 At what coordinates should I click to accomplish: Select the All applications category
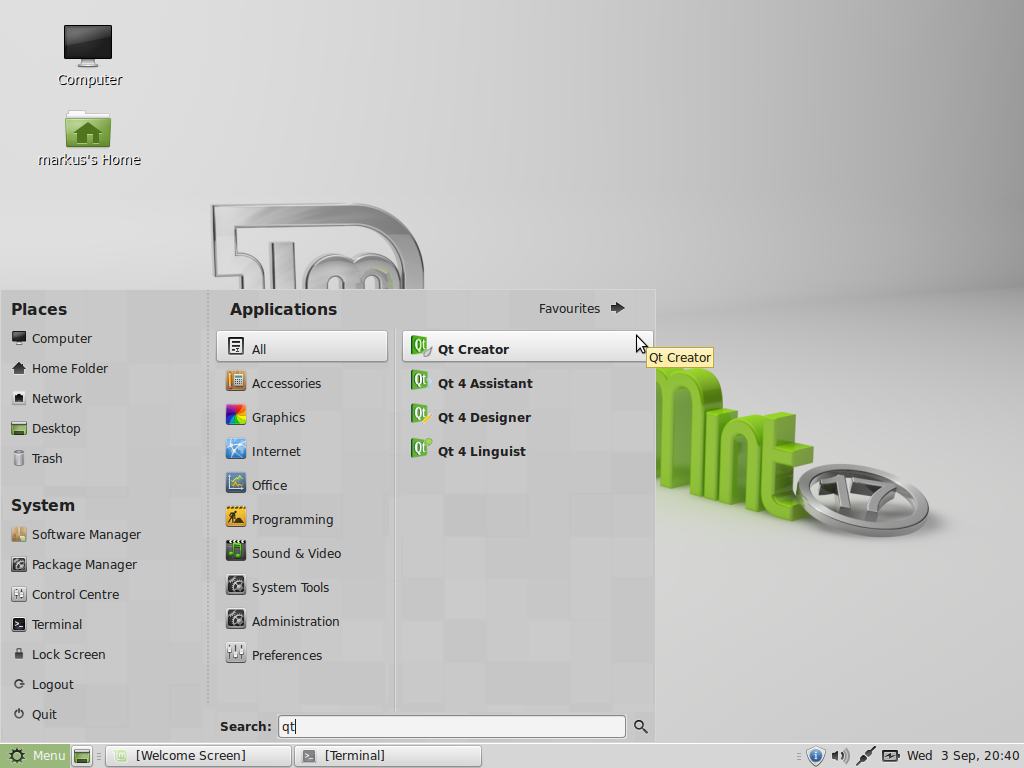(x=302, y=347)
